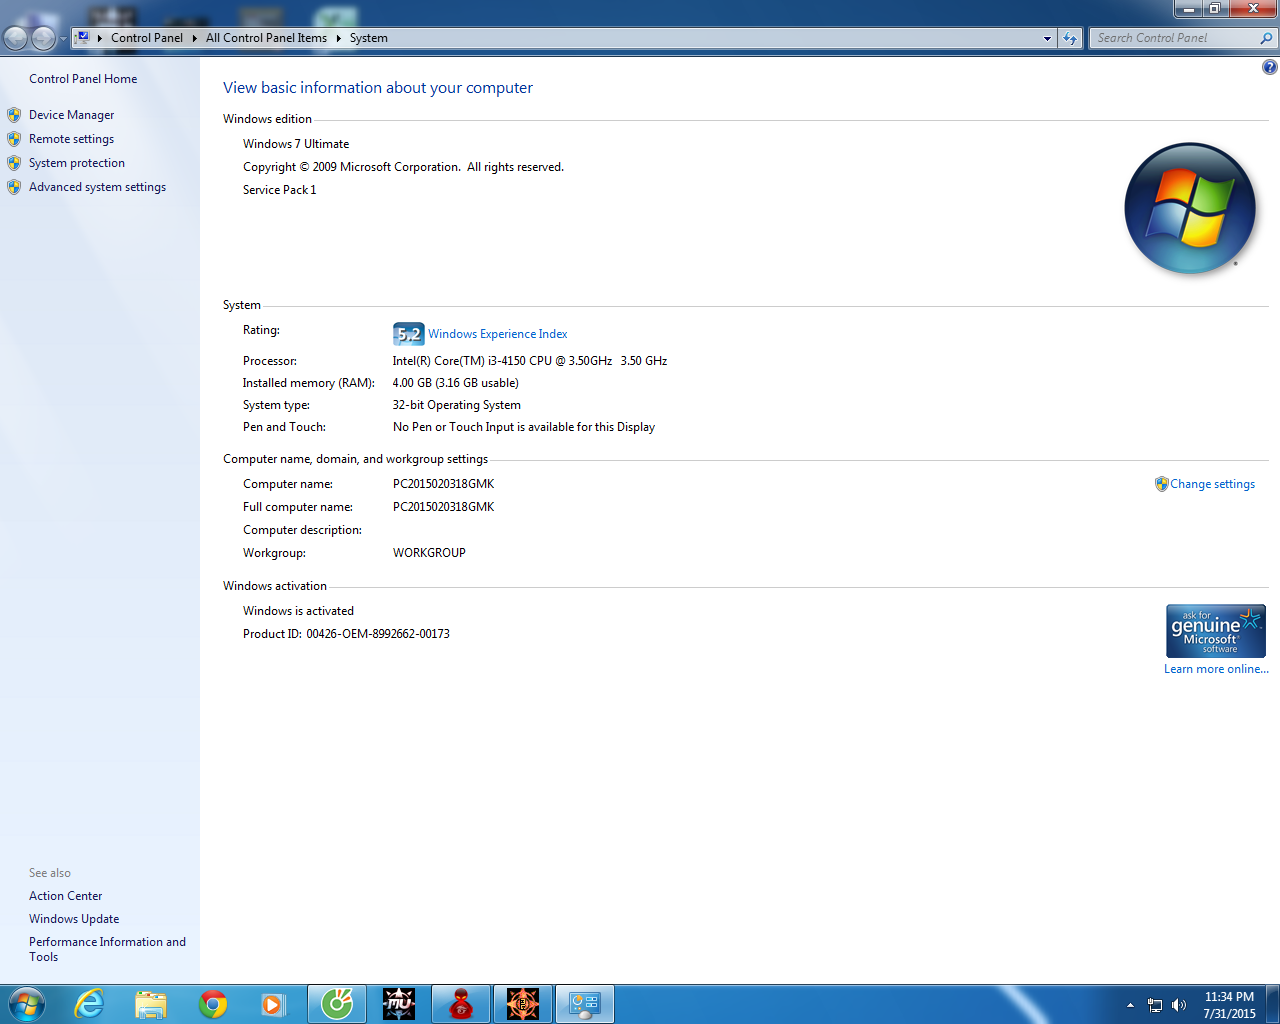
Task: Switch to the orange emblem taskbar app
Action: pos(523,1004)
